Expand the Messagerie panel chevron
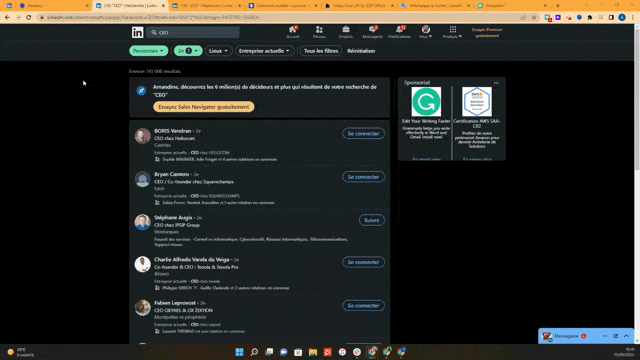Image resolution: width=640 pixels, height=360 pixels. click(627, 336)
